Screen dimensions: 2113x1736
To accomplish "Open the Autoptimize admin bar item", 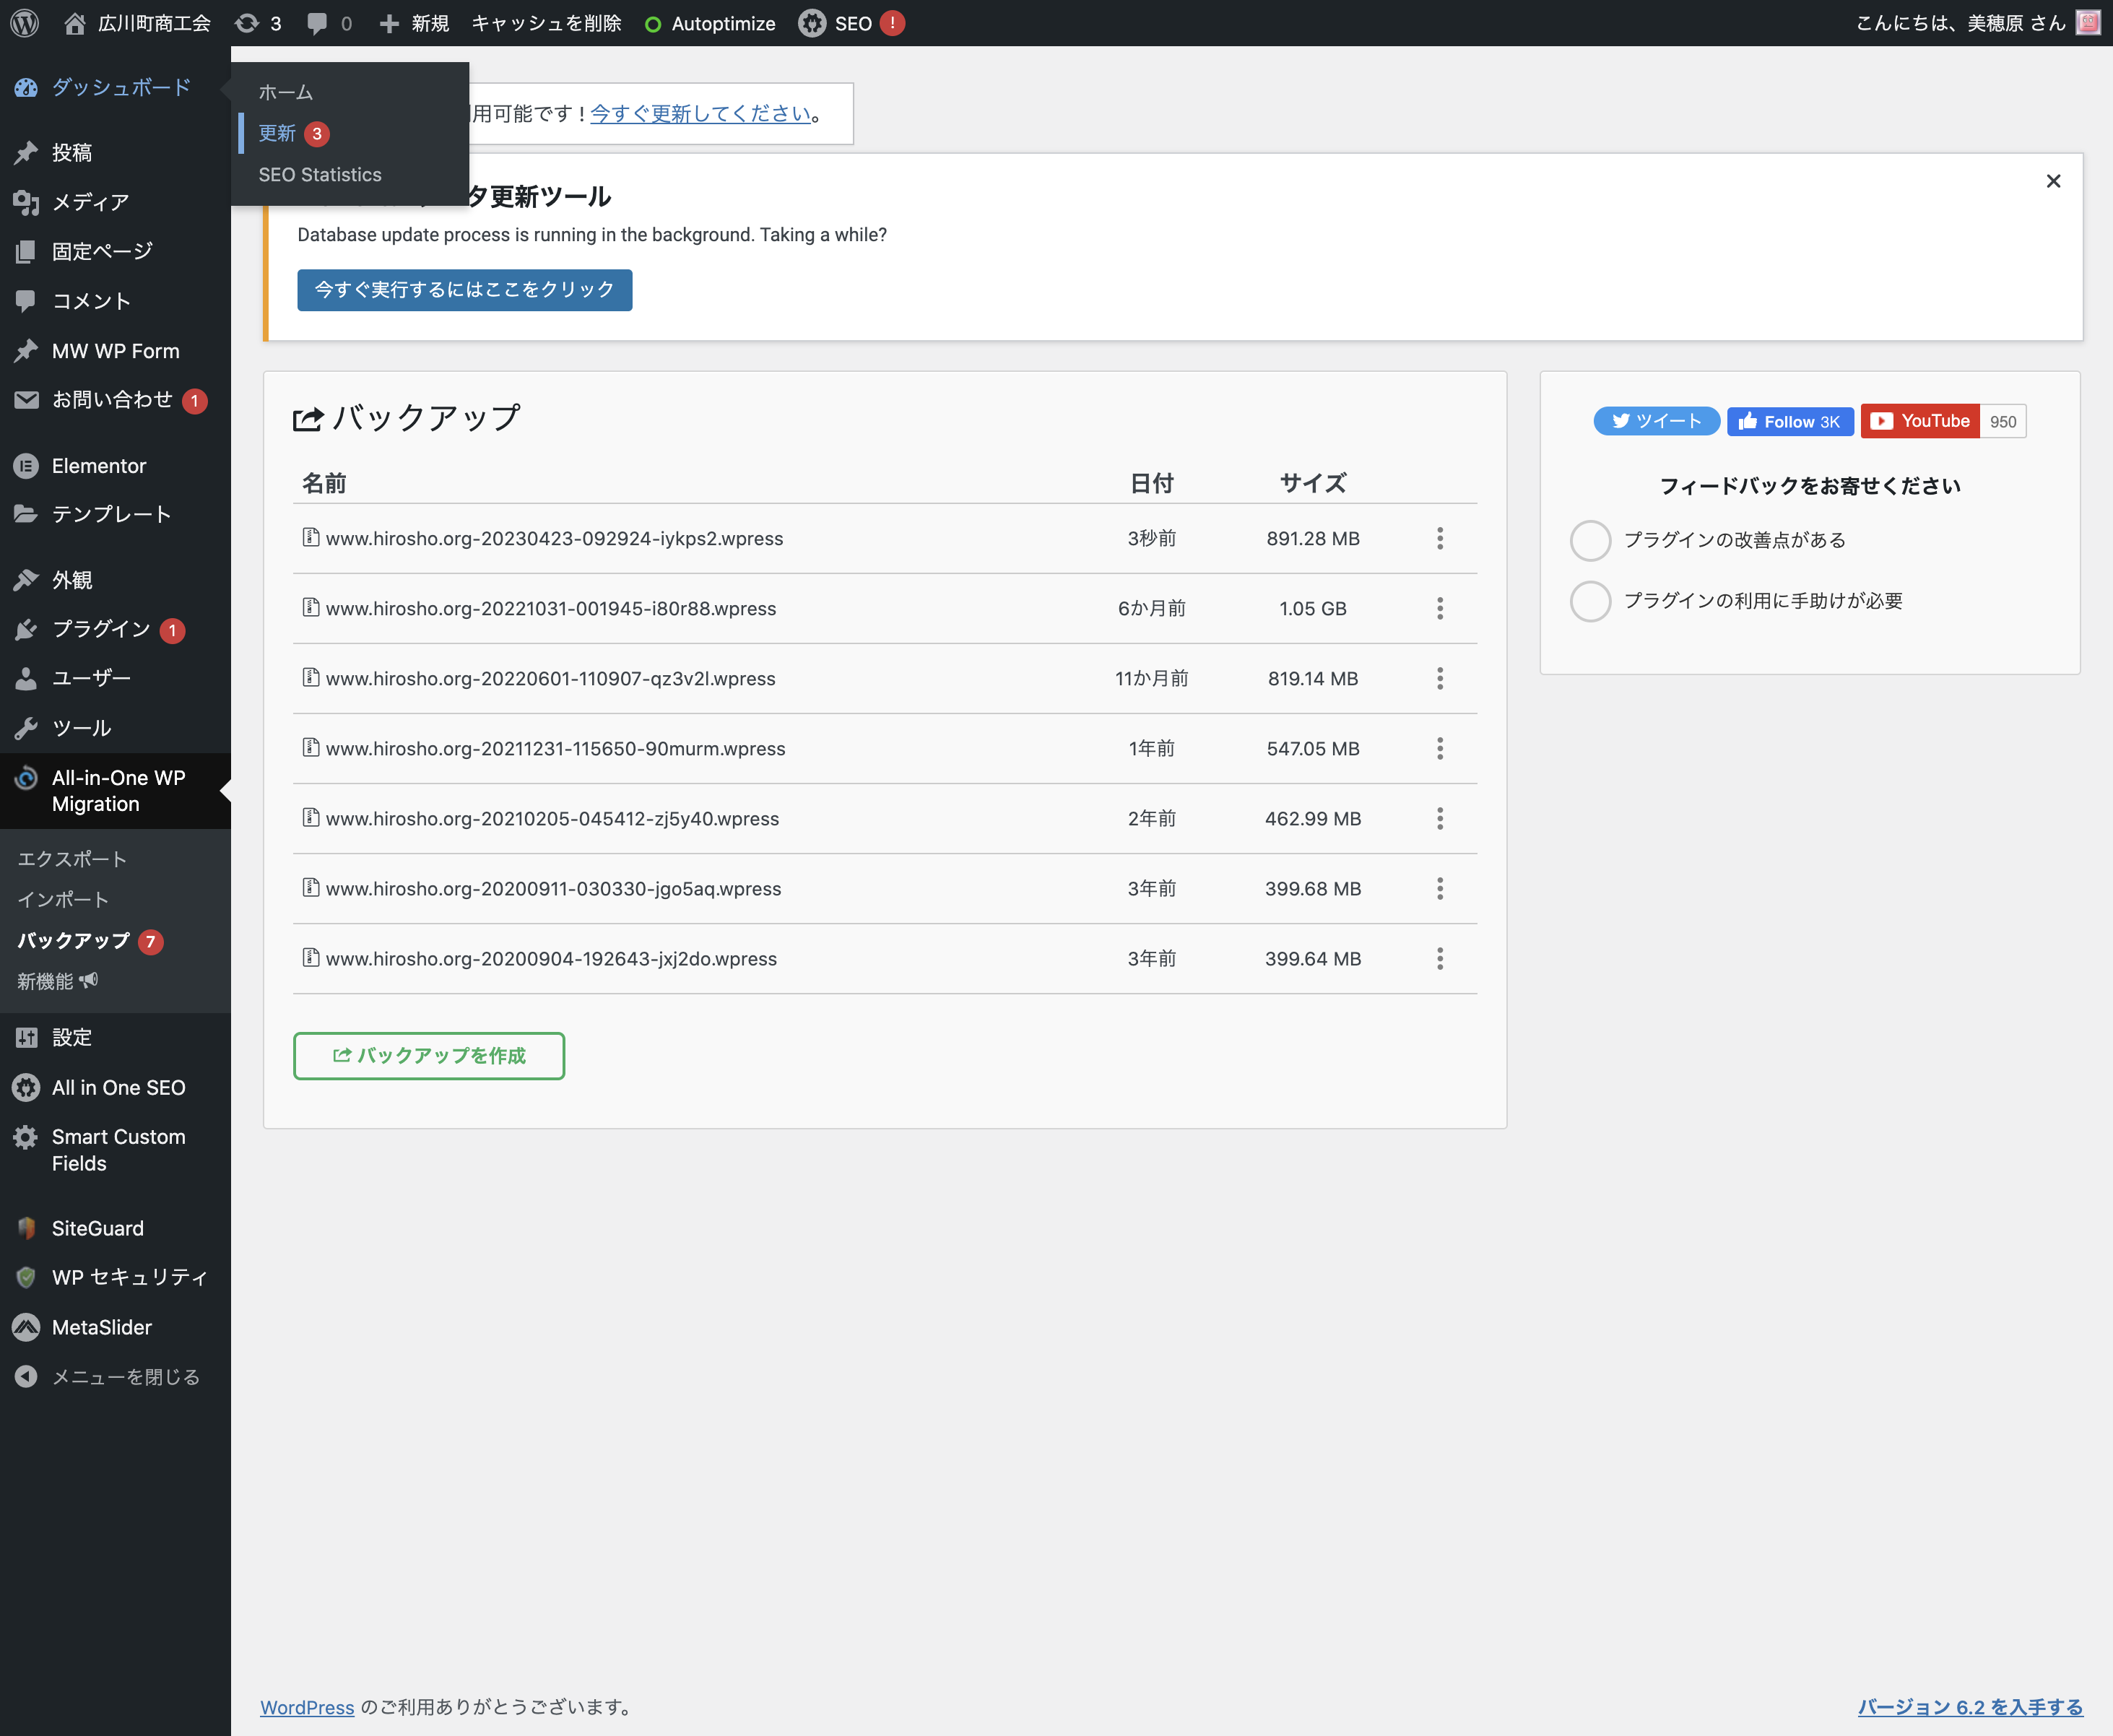I will (710, 23).
